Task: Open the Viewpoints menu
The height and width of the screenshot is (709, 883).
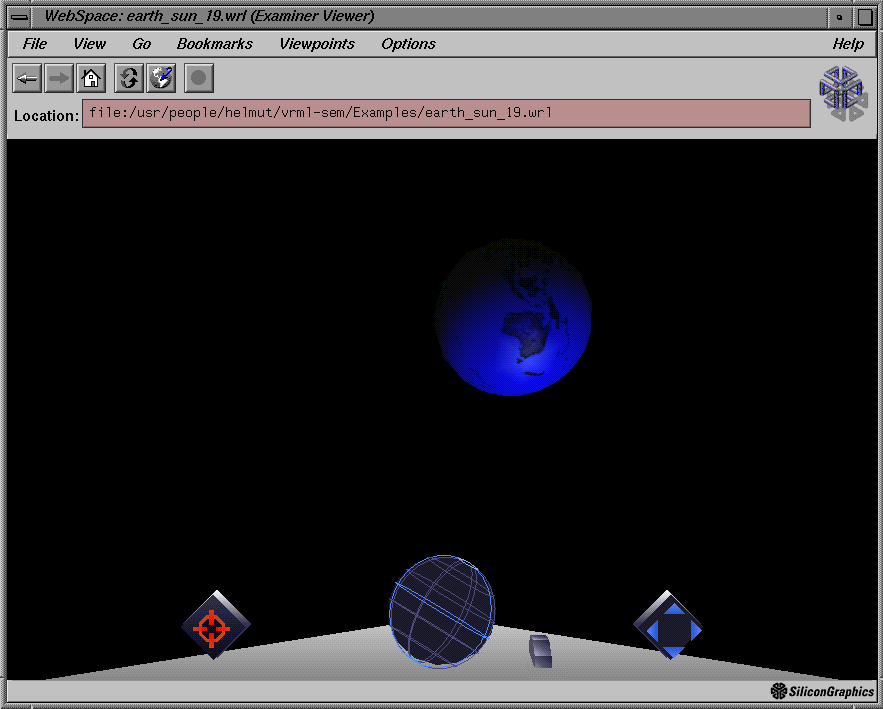Action: [317, 44]
